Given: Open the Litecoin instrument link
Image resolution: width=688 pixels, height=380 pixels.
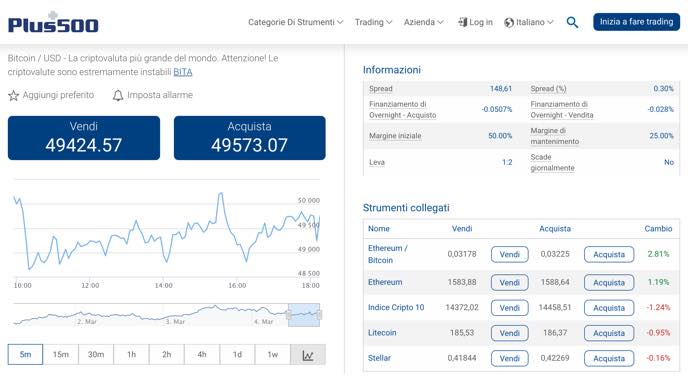Looking at the screenshot, I should pos(382,333).
